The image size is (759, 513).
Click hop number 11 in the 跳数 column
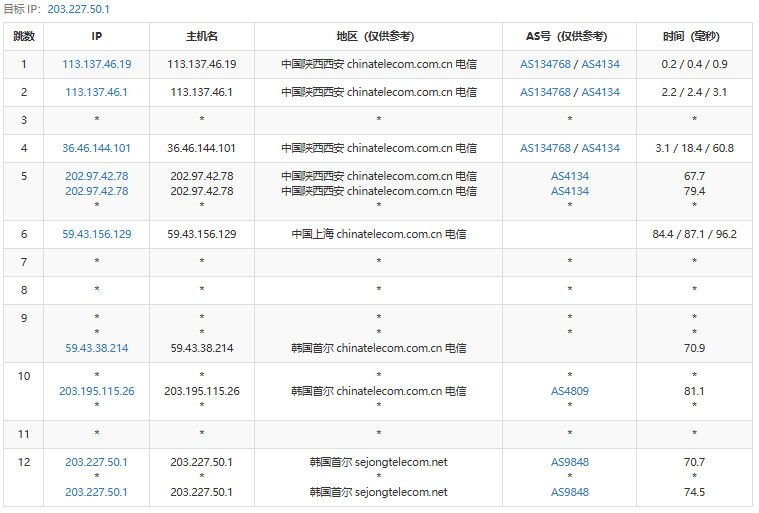pyautogui.click(x=24, y=434)
